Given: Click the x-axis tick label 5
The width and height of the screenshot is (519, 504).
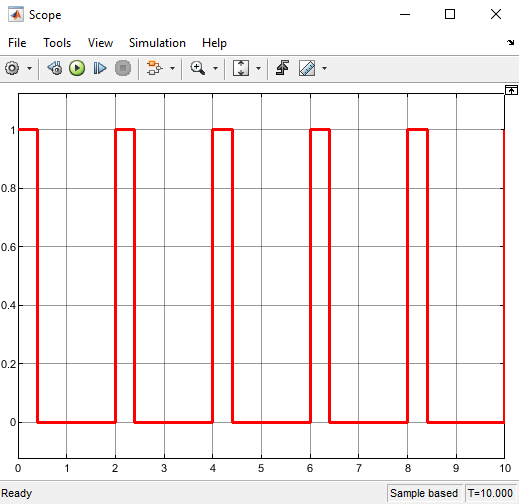Looking at the screenshot, I should [261, 468].
